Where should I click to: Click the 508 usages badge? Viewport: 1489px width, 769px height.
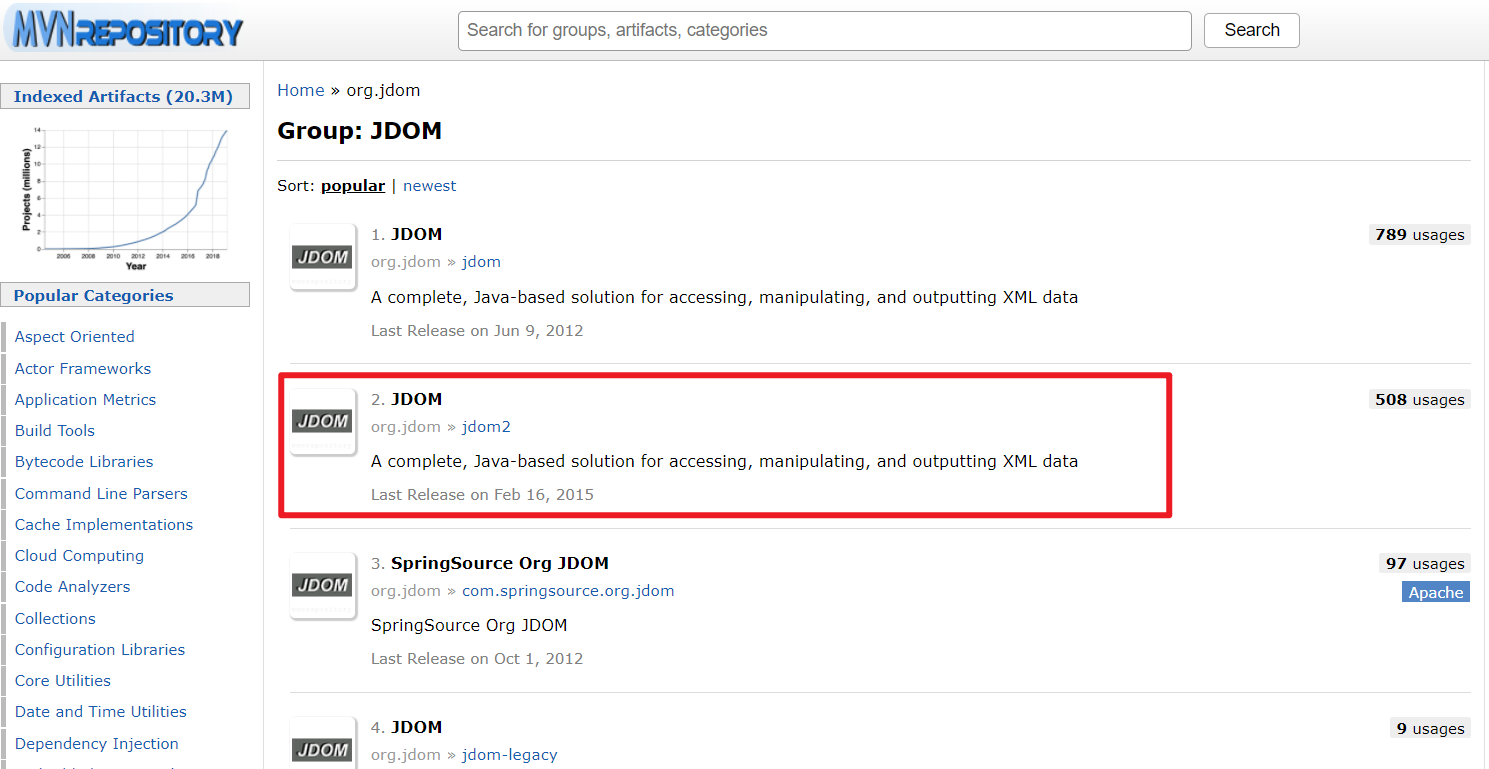tap(1419, 399)
